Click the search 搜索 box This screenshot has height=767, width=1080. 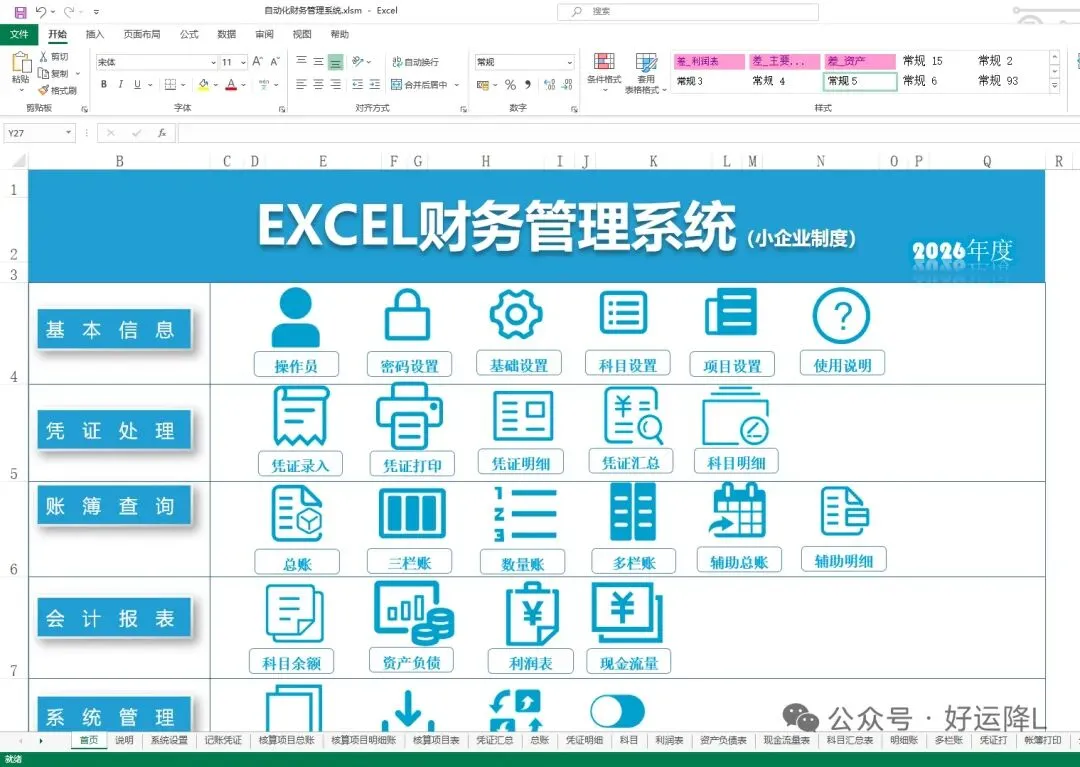click(x=687, y=12)
